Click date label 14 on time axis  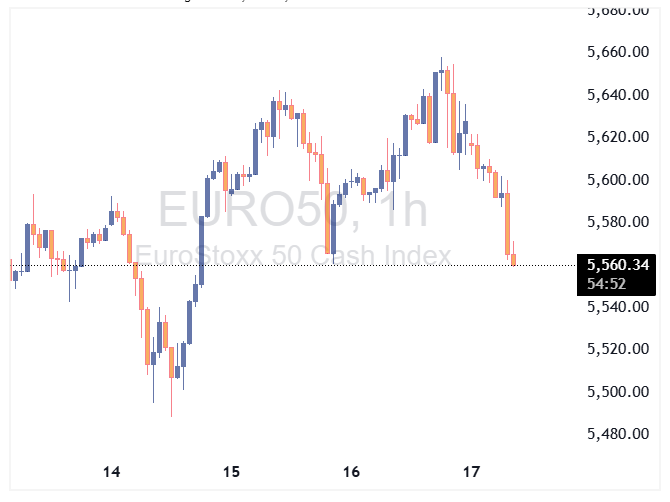coord(111,471)
